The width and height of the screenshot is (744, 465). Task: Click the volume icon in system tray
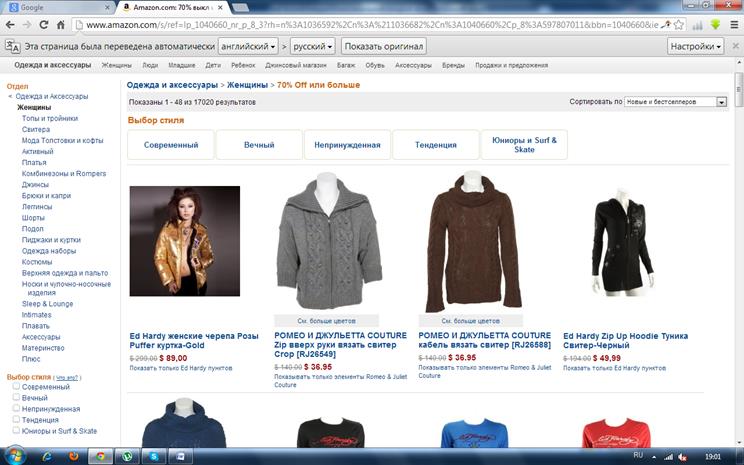coord(682,457)
